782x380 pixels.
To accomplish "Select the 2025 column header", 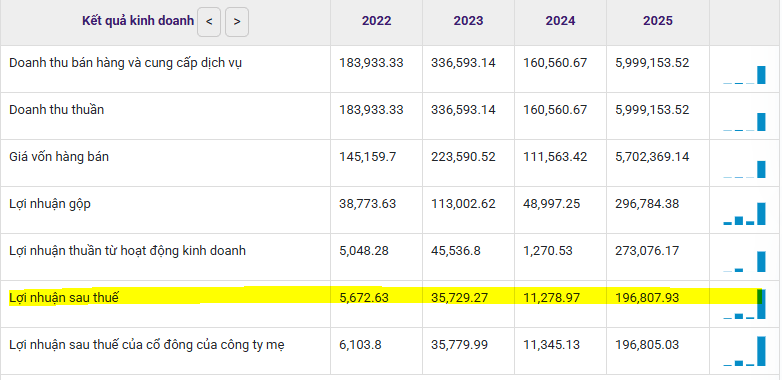I will pos(658,21).
